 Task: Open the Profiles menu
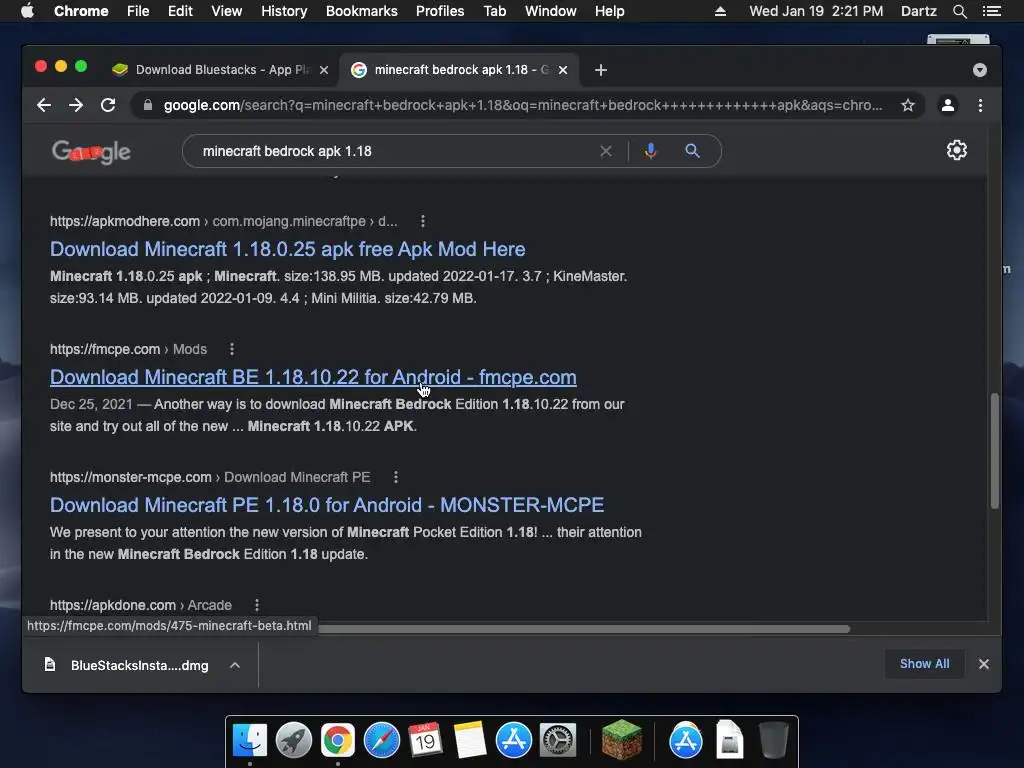tap(440, 11)
